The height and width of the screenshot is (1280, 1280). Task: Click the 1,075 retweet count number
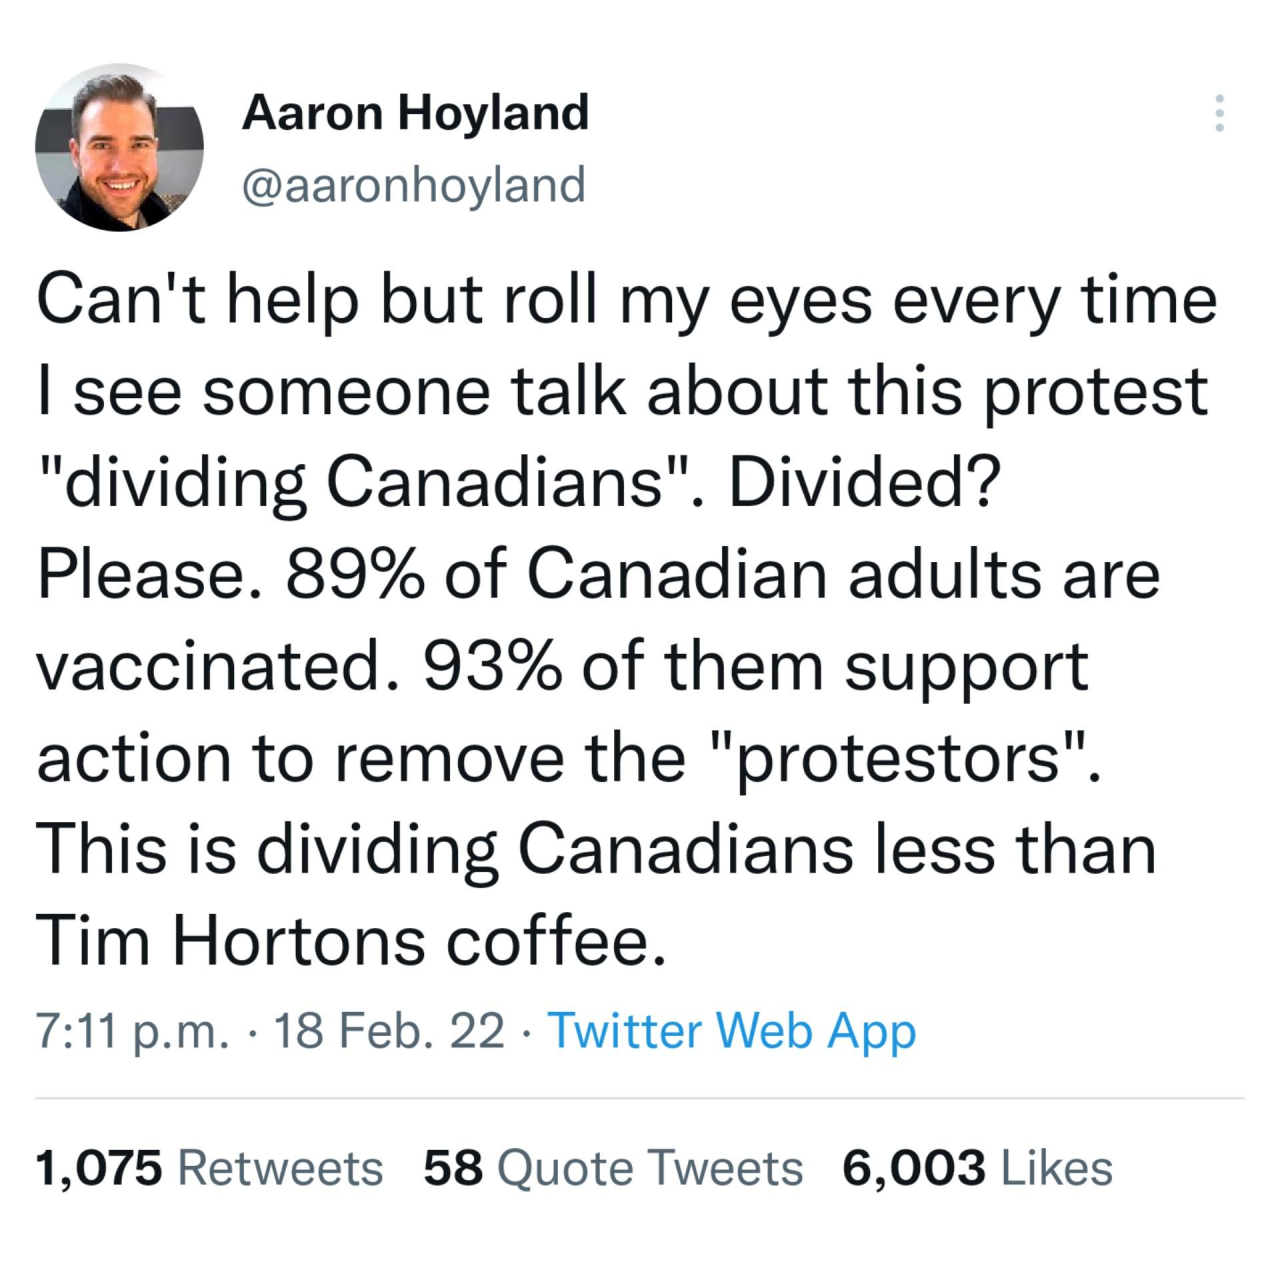(98, 1167)
